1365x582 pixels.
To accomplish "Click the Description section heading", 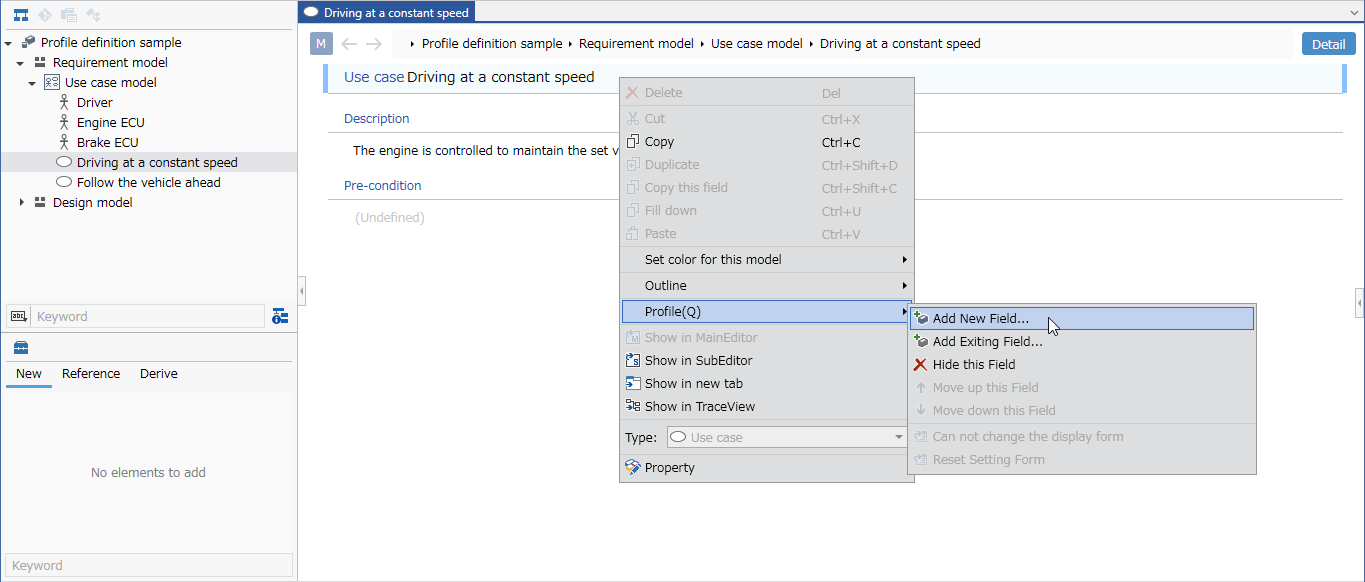I will 377,118.
